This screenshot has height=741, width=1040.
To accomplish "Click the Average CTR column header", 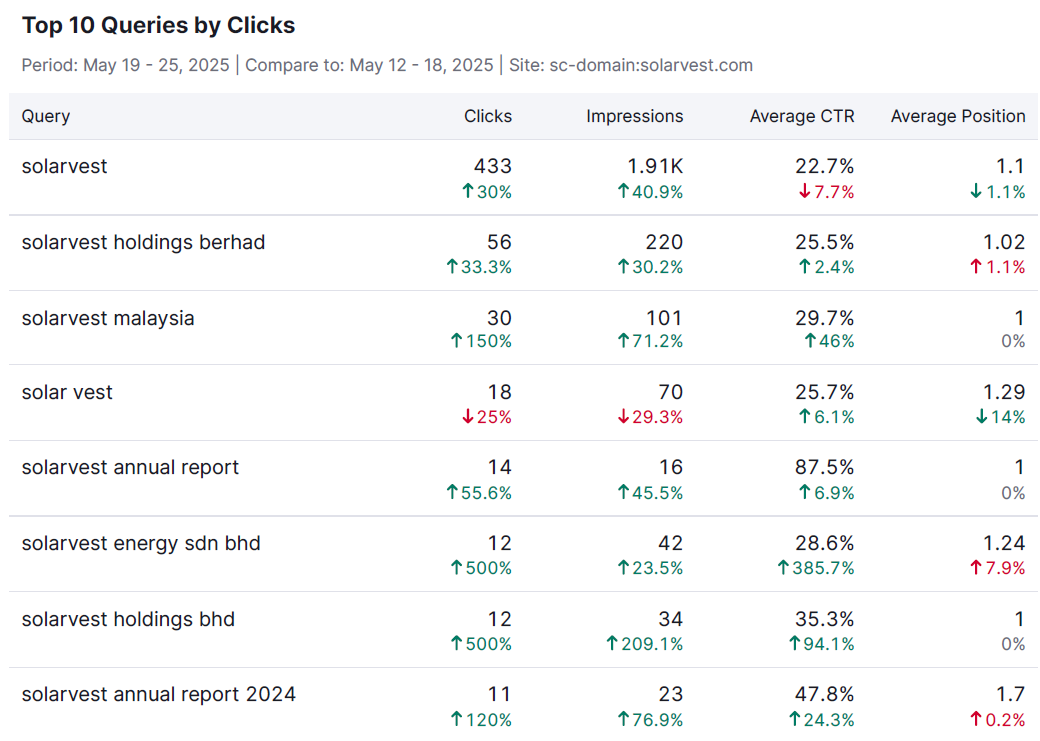I will click(x=802, y=116).
